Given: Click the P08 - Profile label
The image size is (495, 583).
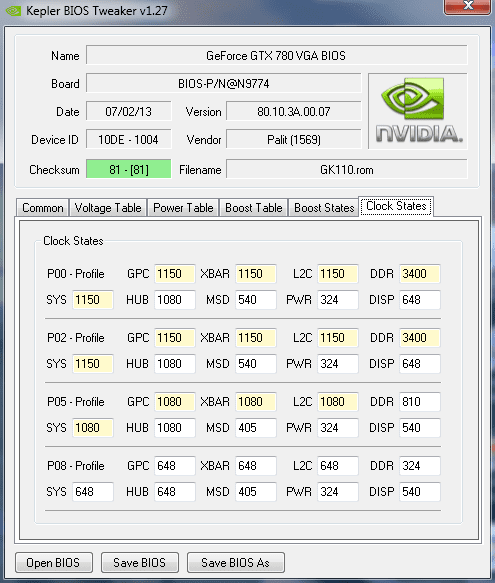Looking at the screenshot, I should click(76, 466).
